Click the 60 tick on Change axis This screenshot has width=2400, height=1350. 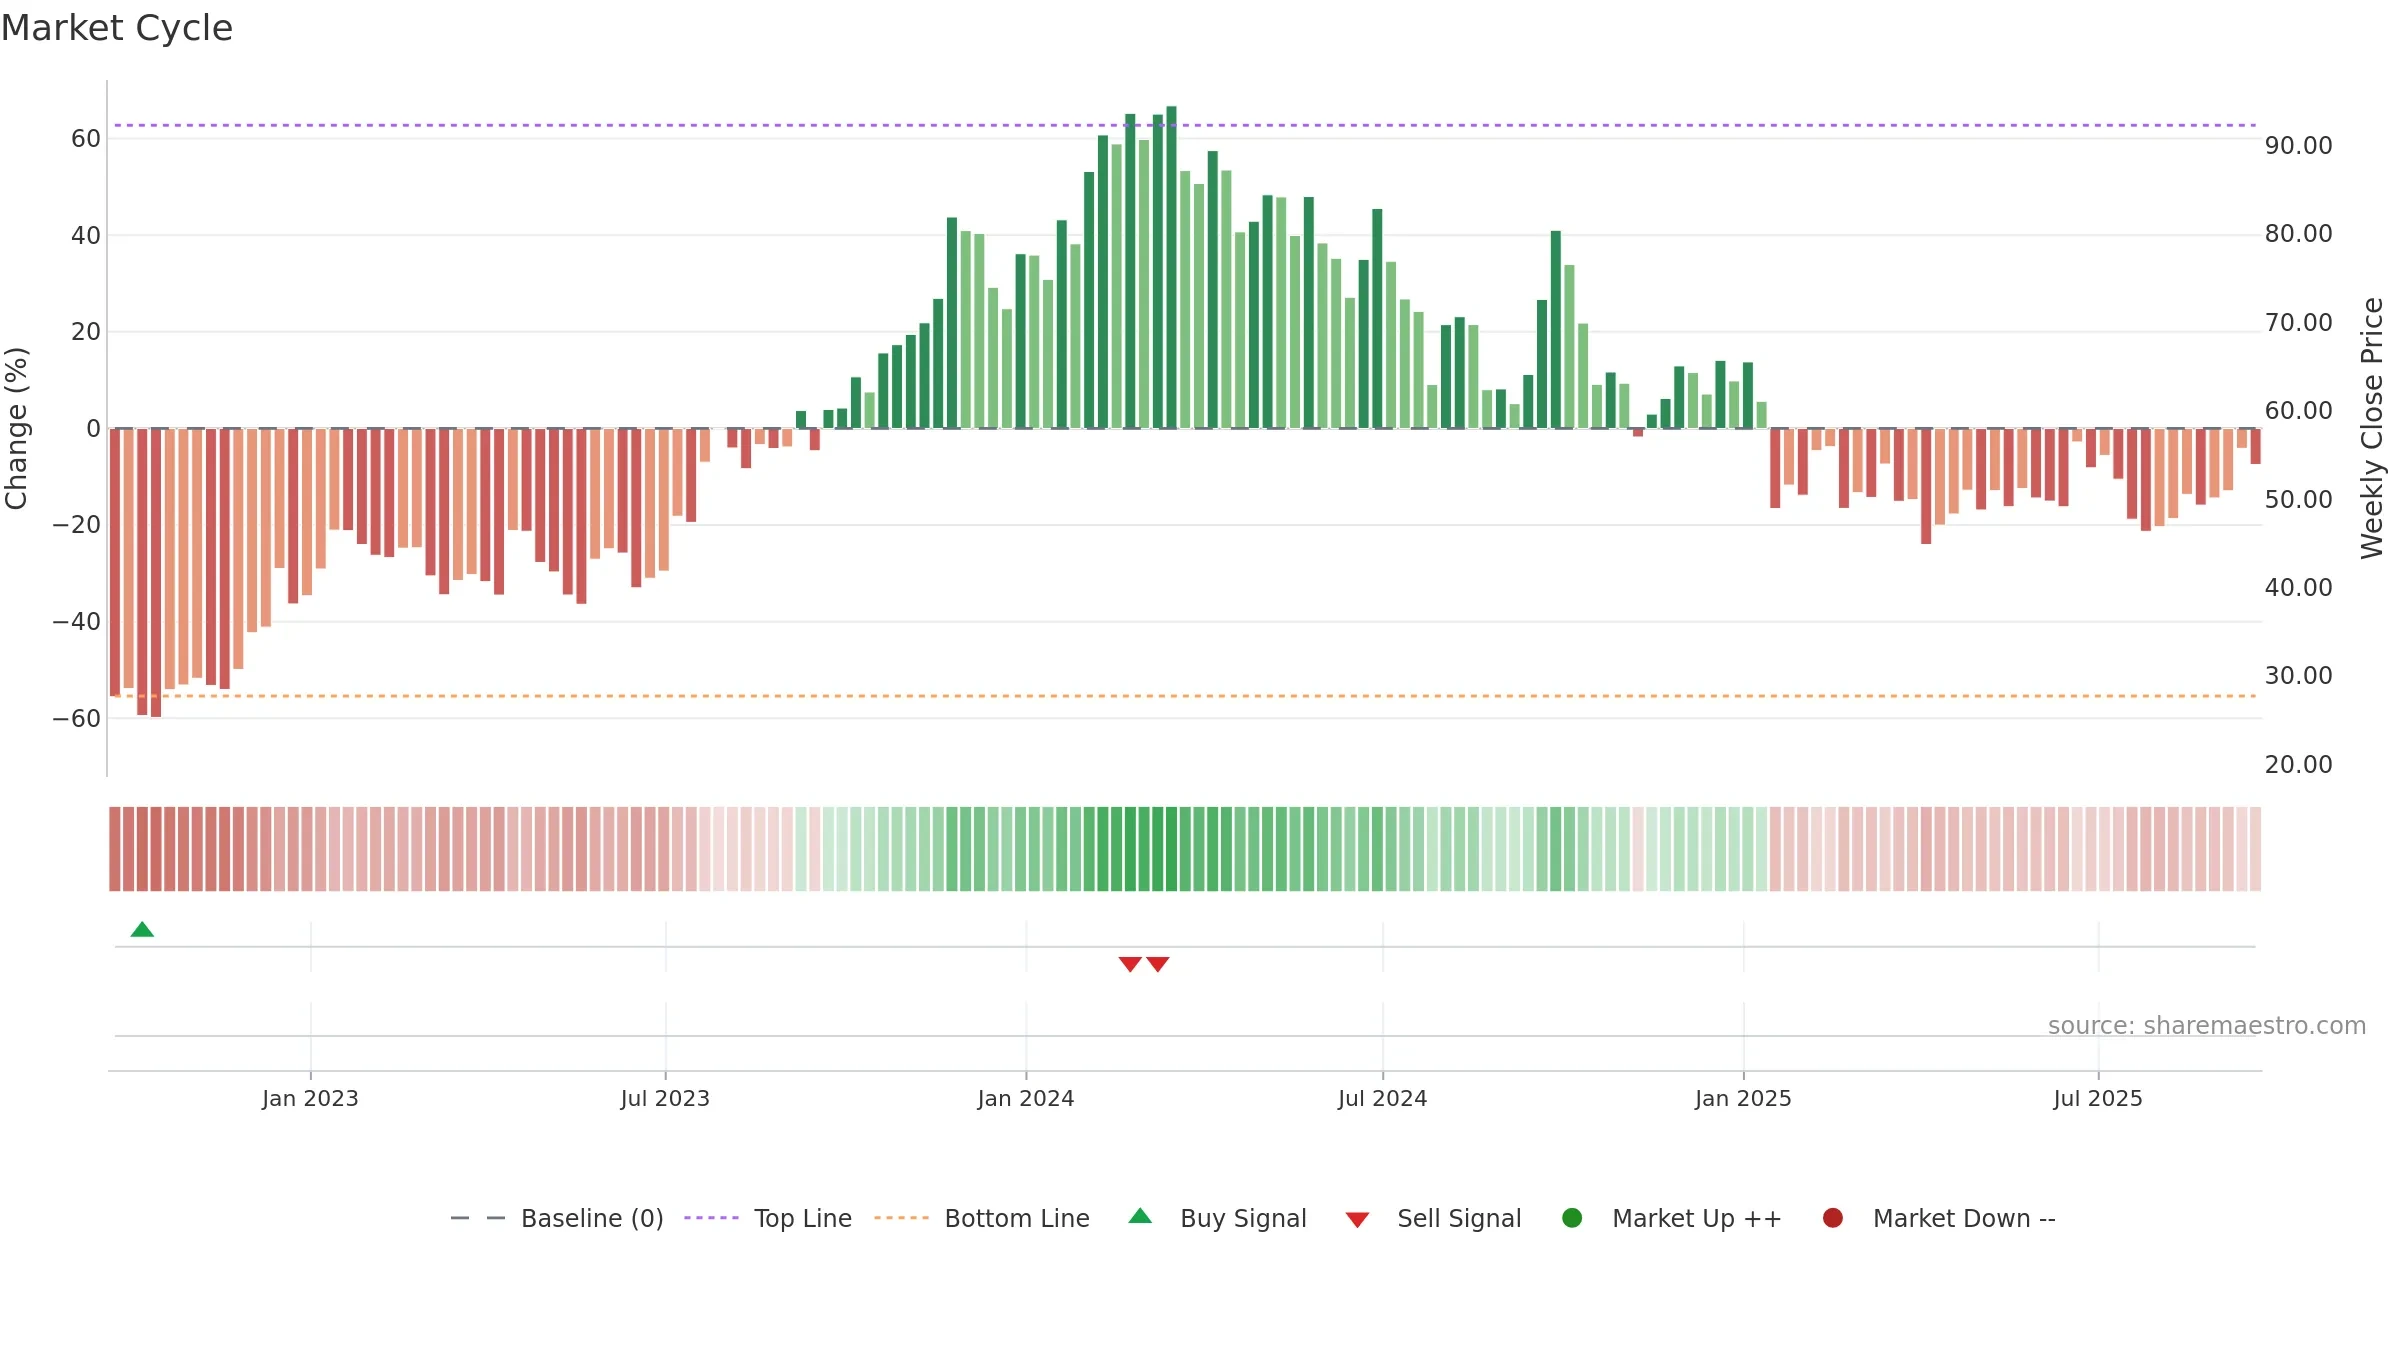coord(86,139)
